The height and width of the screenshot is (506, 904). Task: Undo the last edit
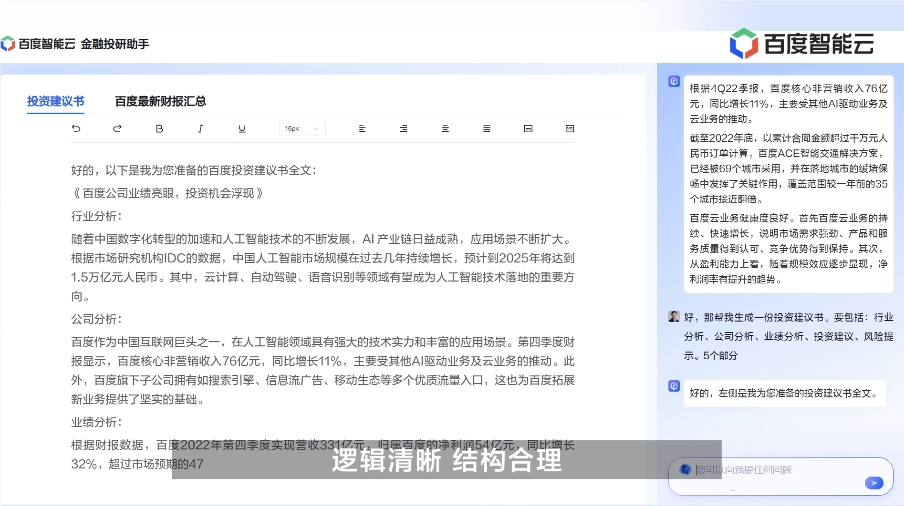[76, 129]
